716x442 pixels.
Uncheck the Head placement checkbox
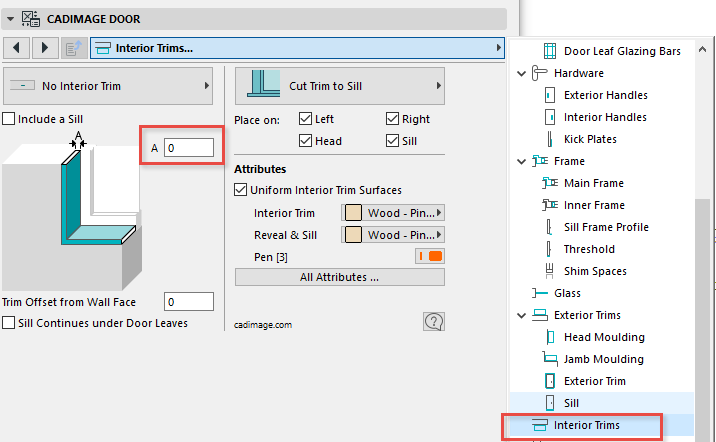coord(306,141)
